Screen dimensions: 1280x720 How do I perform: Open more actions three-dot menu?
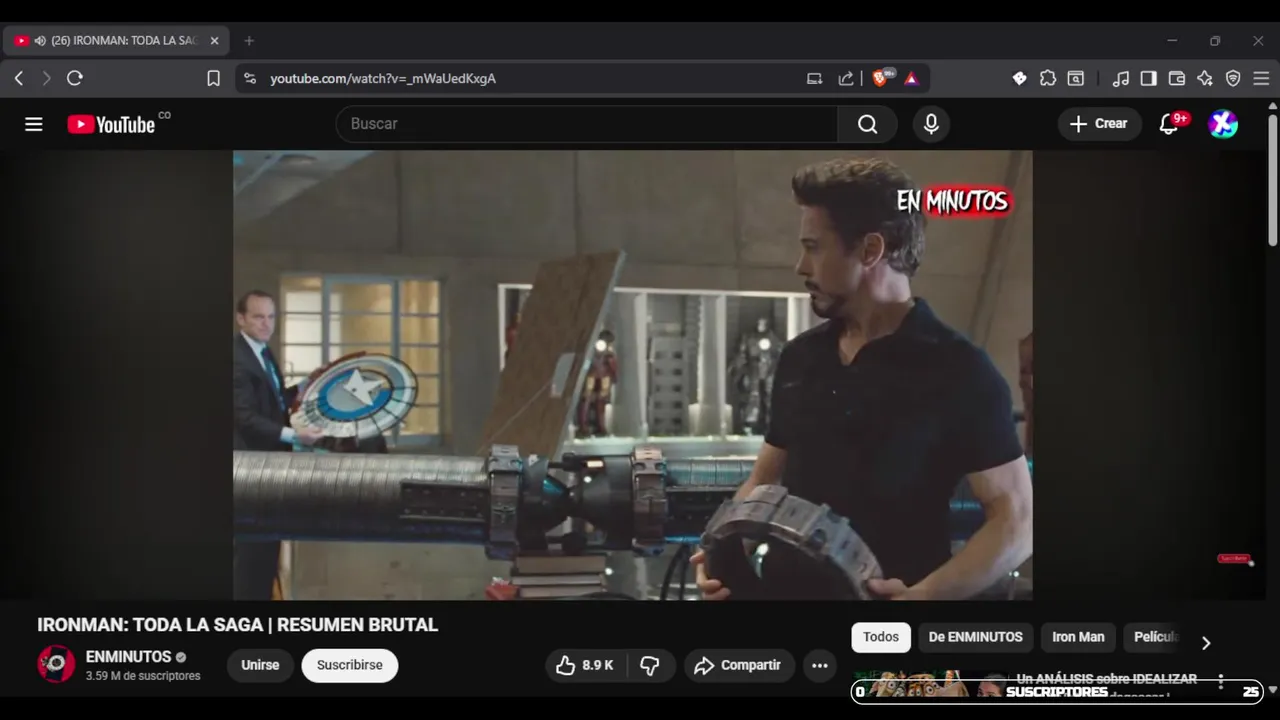pyautogui.click(x=820, y=665)
